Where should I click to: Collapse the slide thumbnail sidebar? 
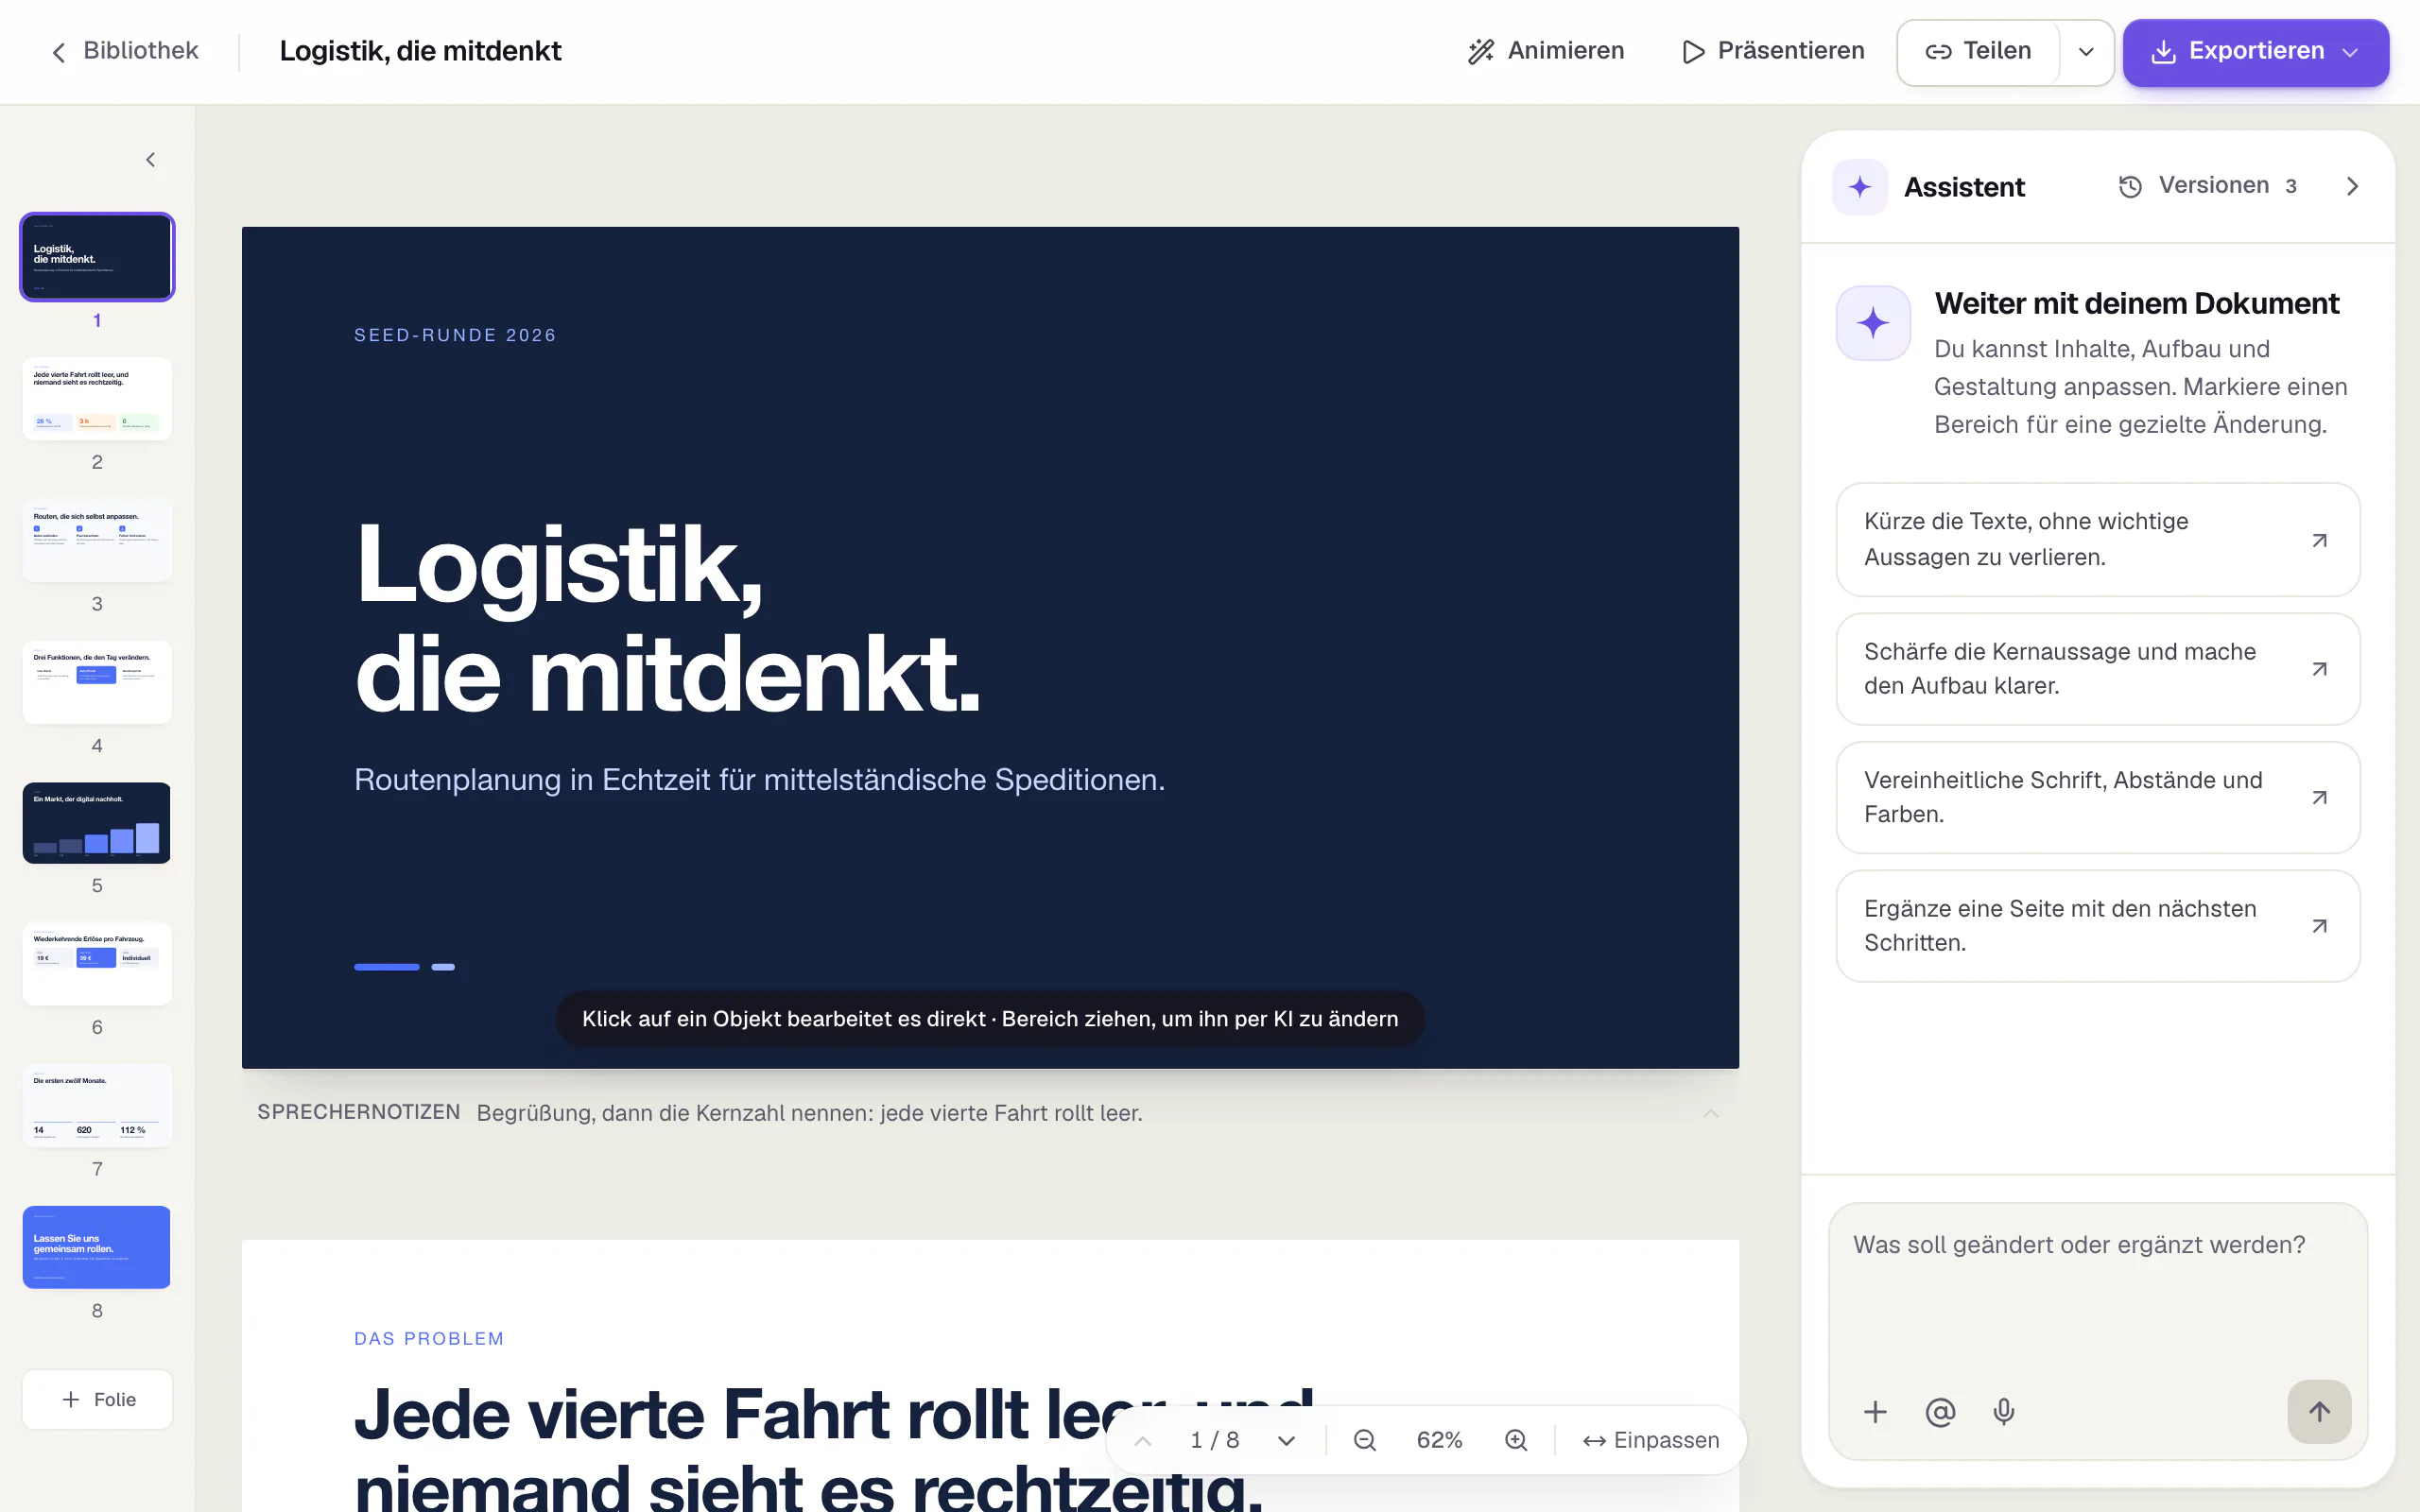click(x=151, y=160)
